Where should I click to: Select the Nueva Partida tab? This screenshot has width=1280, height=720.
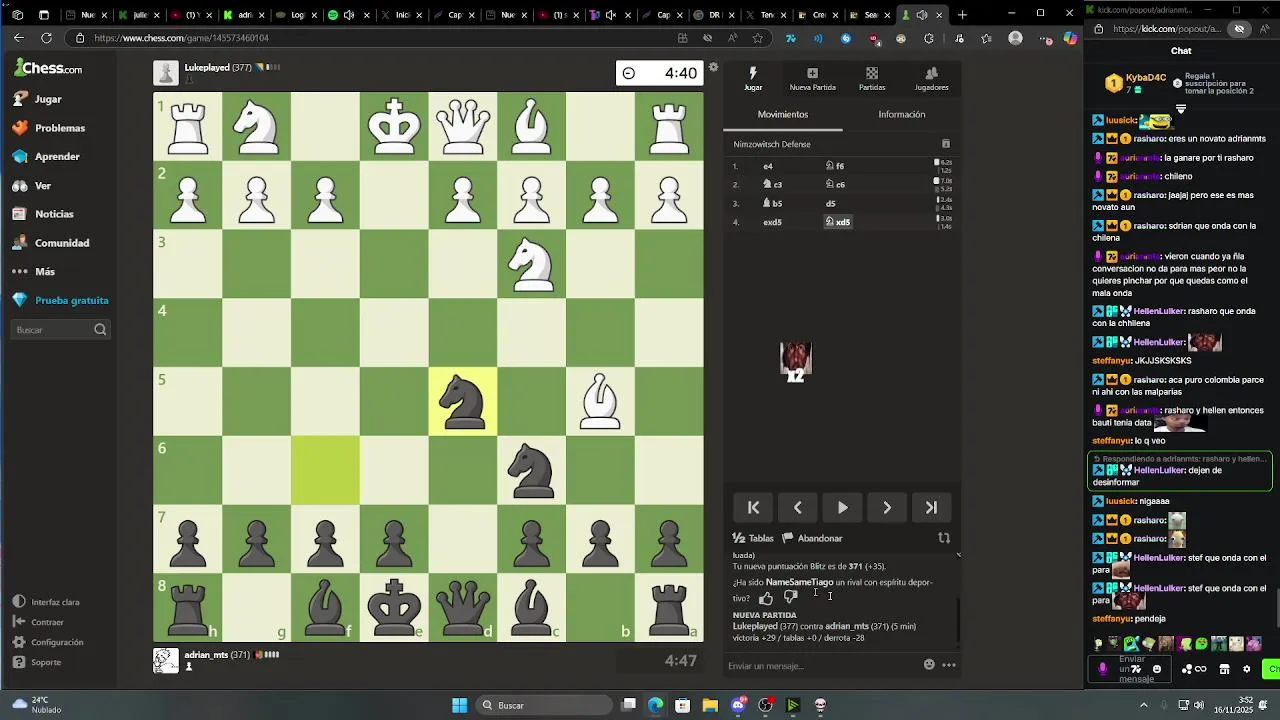click(x=812, y=78)
